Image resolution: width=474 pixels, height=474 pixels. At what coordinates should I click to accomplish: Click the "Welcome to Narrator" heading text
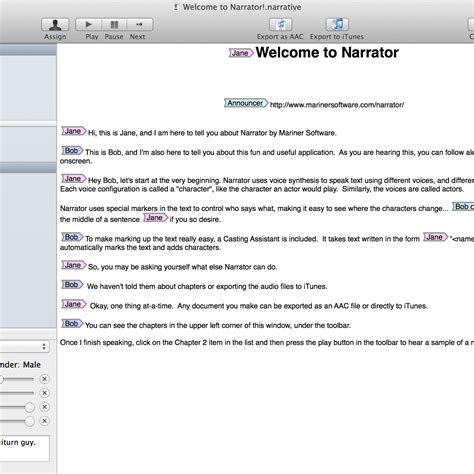(327, 52)
